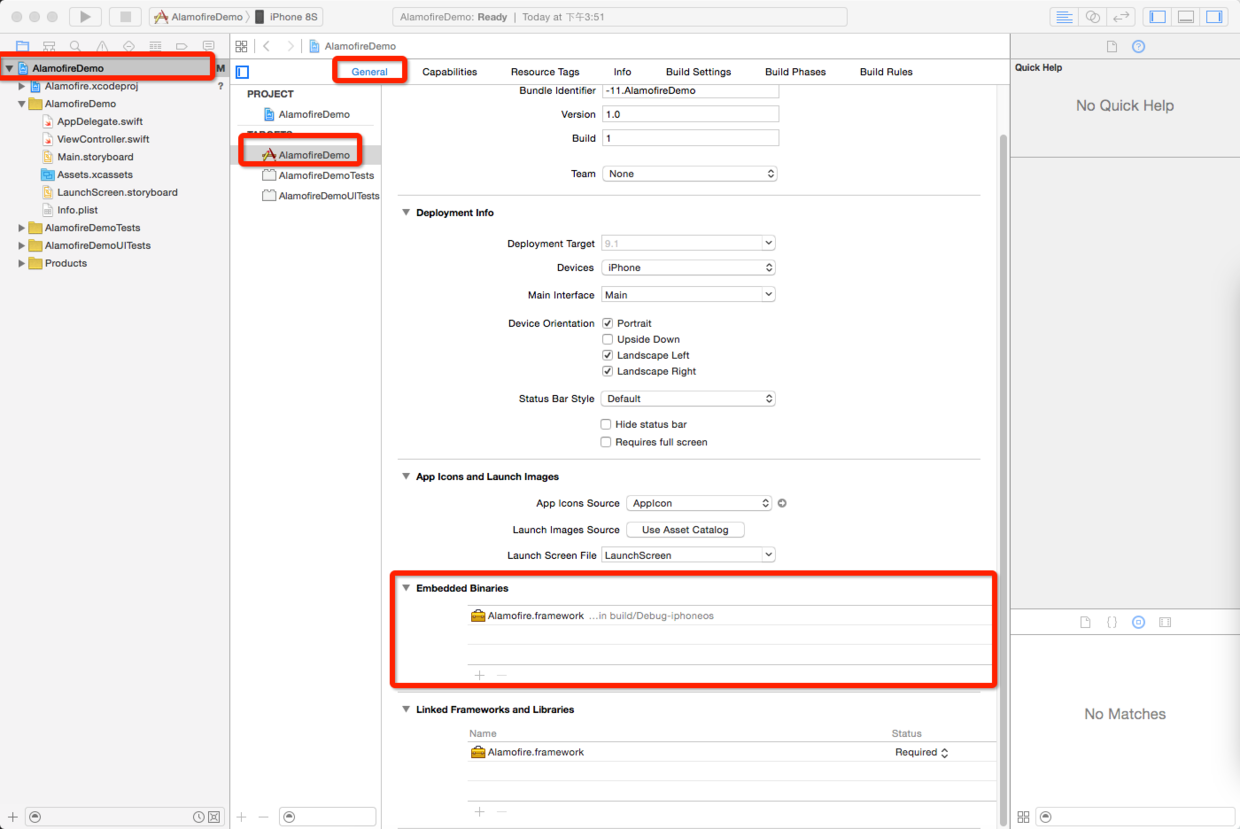Change the Alamofire.framework Required status
The height and width of the screenshot is (829, 1240).
click(x=922, y=752)
